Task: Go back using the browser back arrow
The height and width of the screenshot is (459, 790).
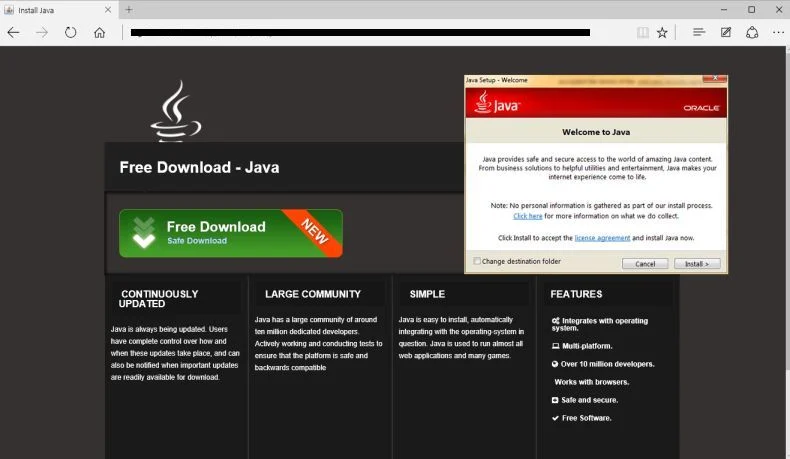Action: [x=14, y=33]
